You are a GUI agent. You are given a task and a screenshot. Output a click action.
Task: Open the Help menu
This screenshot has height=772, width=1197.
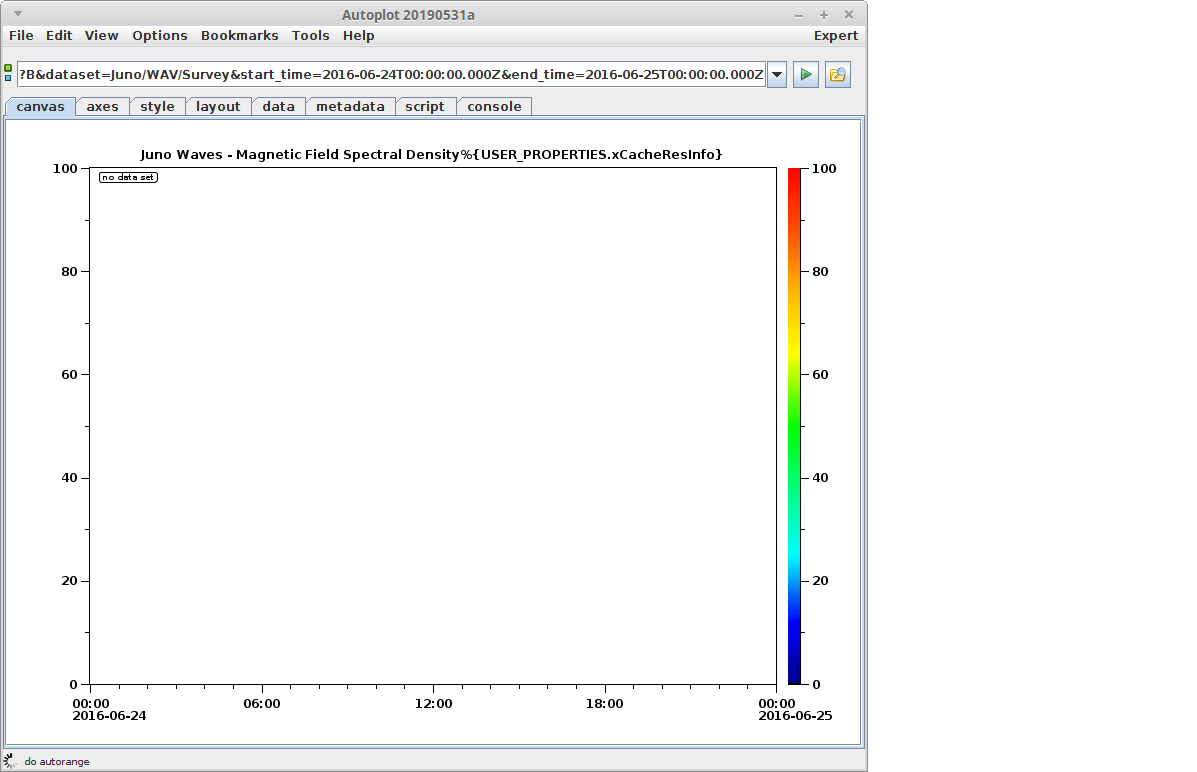click(x=359, y=36)
